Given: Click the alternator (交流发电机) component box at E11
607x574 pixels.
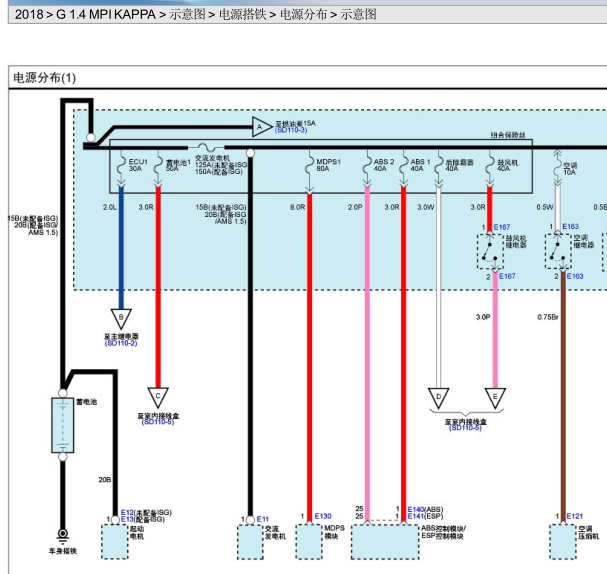Looking at the screenshot, I should (x=250, y=541).
